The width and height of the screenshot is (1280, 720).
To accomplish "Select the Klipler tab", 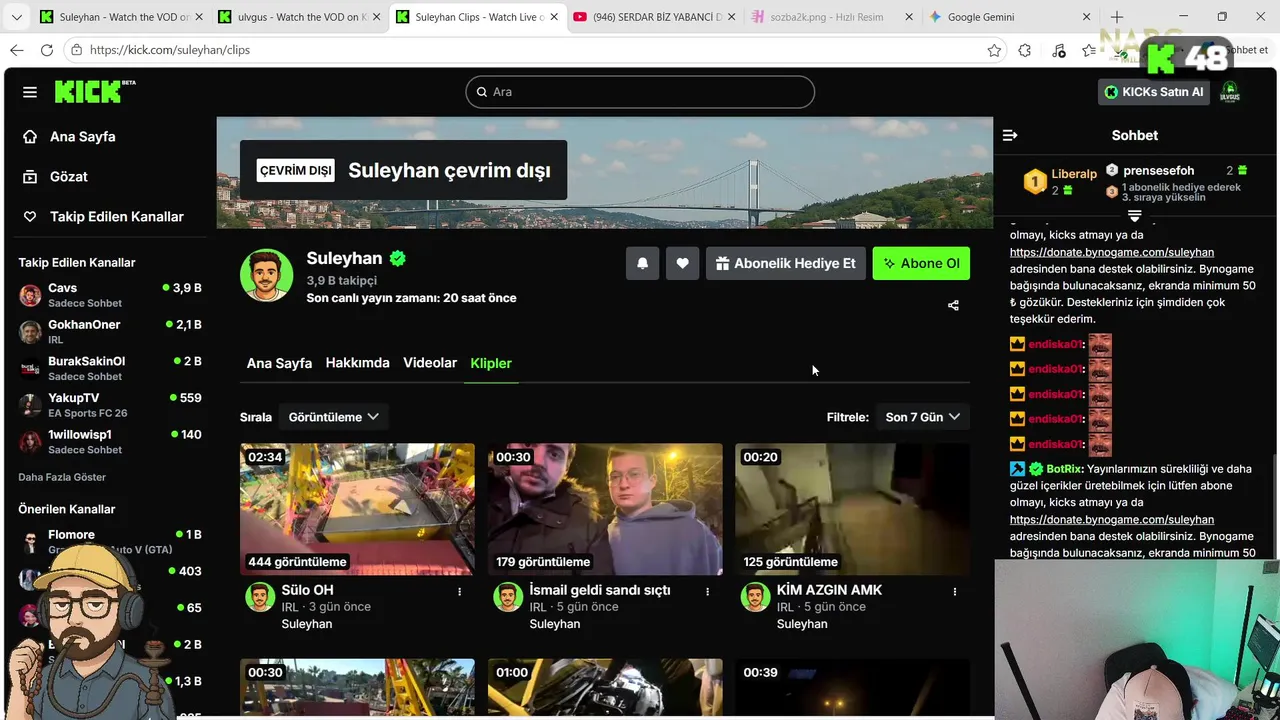I will point(491,363).
